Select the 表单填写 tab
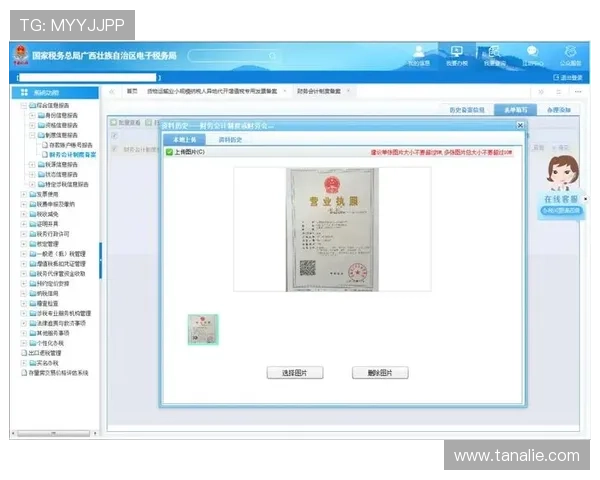The image size is (600, 480). point(515,110)
